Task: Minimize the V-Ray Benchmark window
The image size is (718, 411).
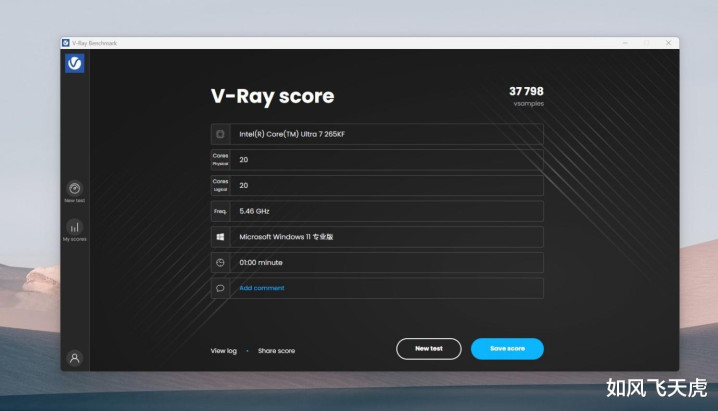Action: 625,43
